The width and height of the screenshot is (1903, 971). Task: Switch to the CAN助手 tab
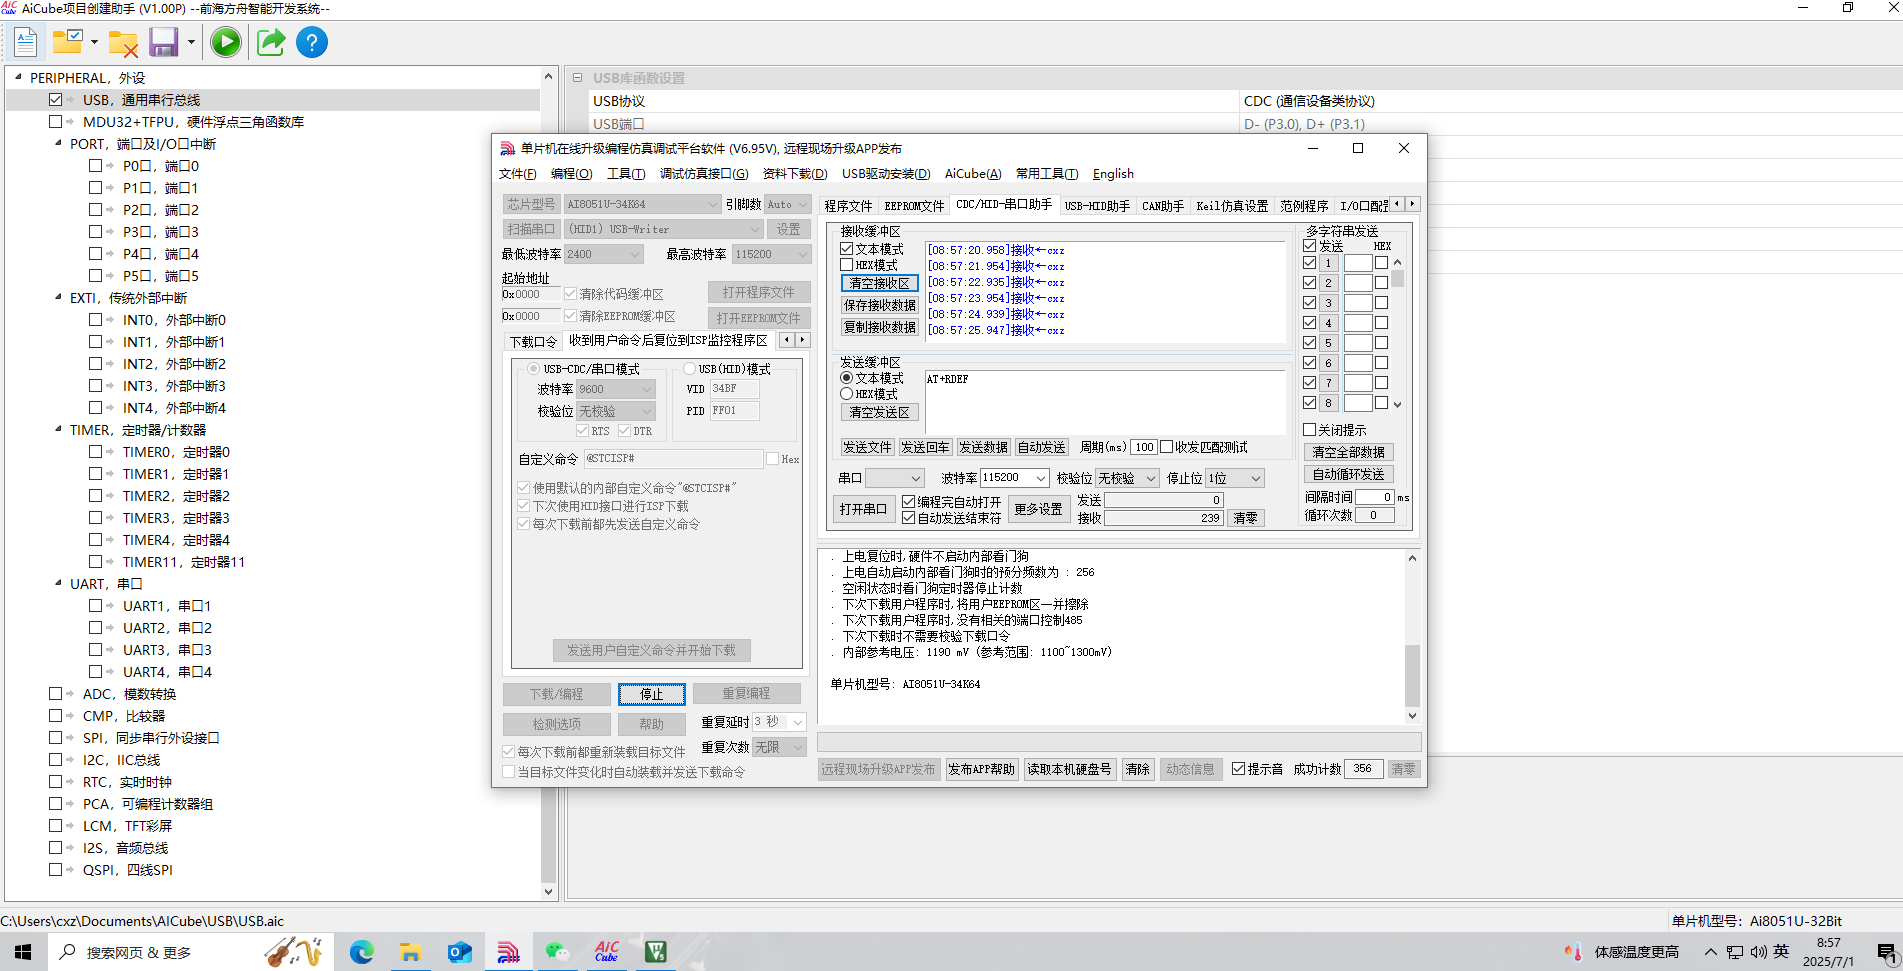(1163, 206)
